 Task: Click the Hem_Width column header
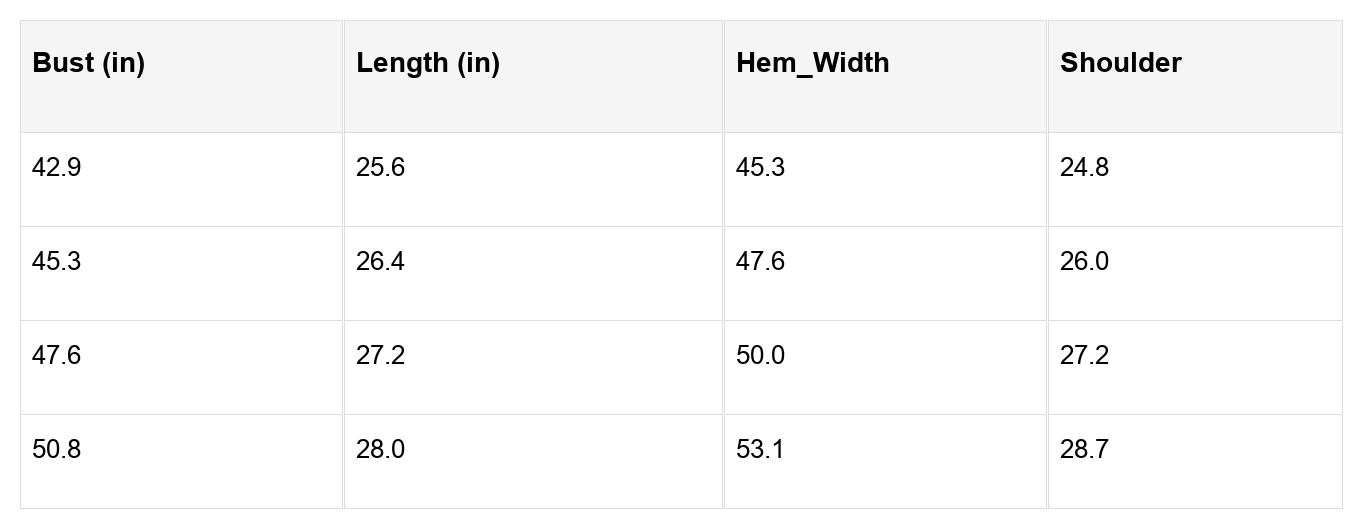point(812,63)
